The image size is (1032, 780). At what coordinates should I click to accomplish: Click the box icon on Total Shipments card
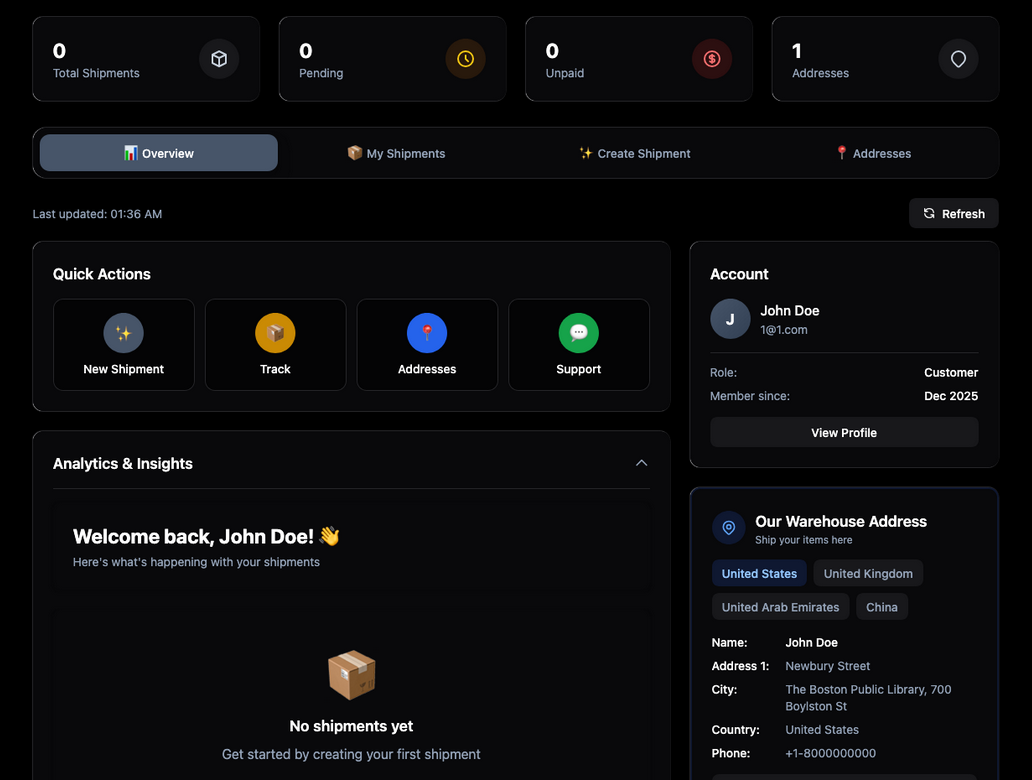[x=219, y=59]
